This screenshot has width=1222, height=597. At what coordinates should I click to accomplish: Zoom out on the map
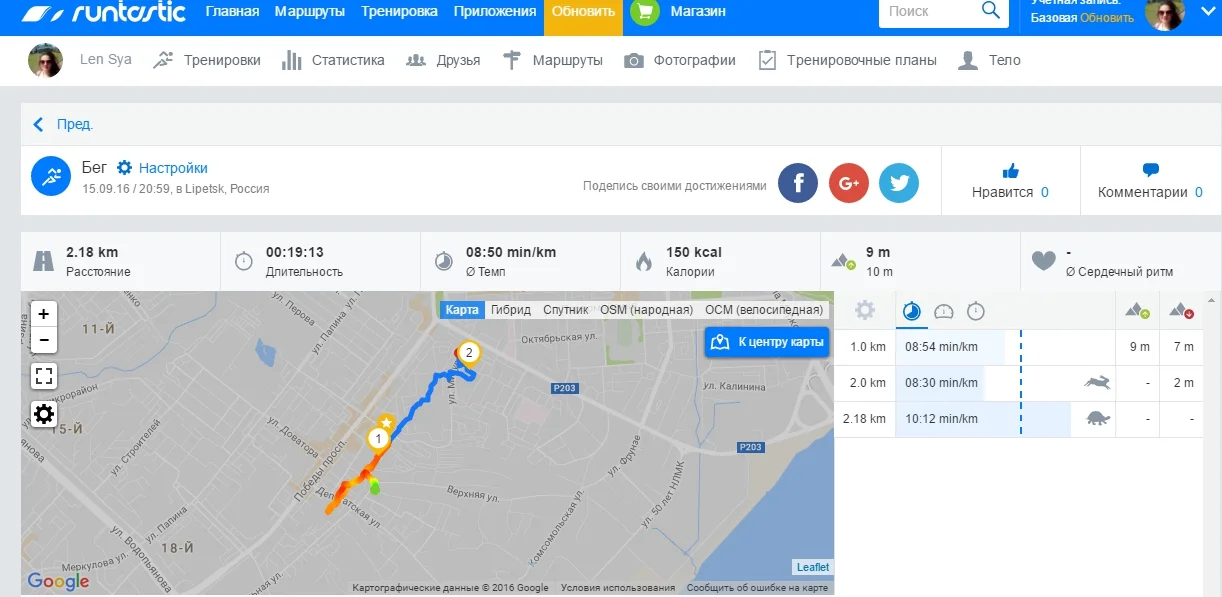click(x=44, y=340)
